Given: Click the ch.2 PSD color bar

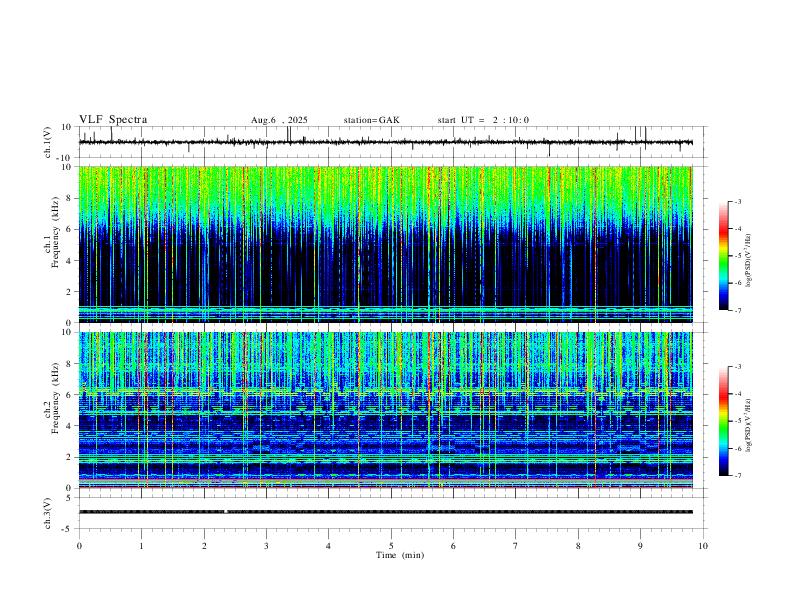Looking at the screenshot, I should 723,421.
